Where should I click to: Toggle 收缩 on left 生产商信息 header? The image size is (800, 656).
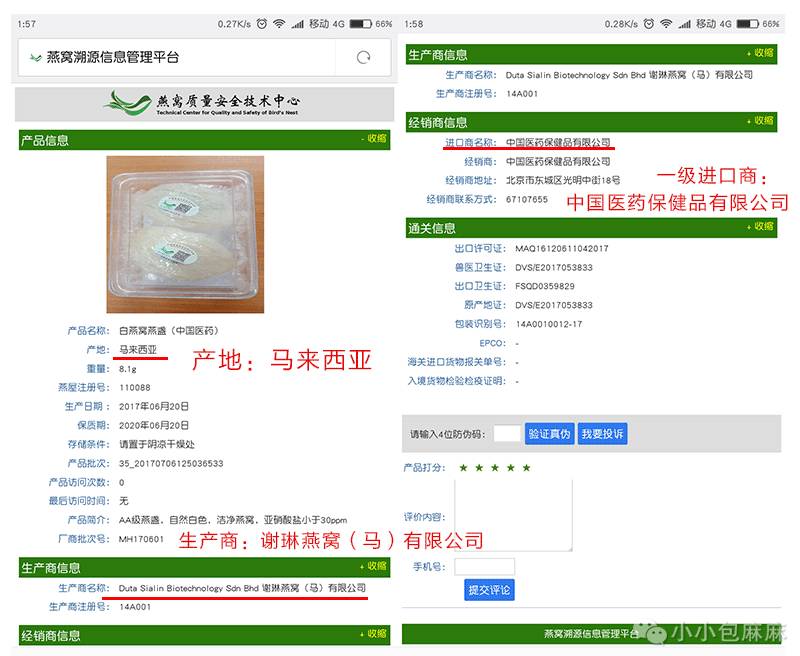373,566
